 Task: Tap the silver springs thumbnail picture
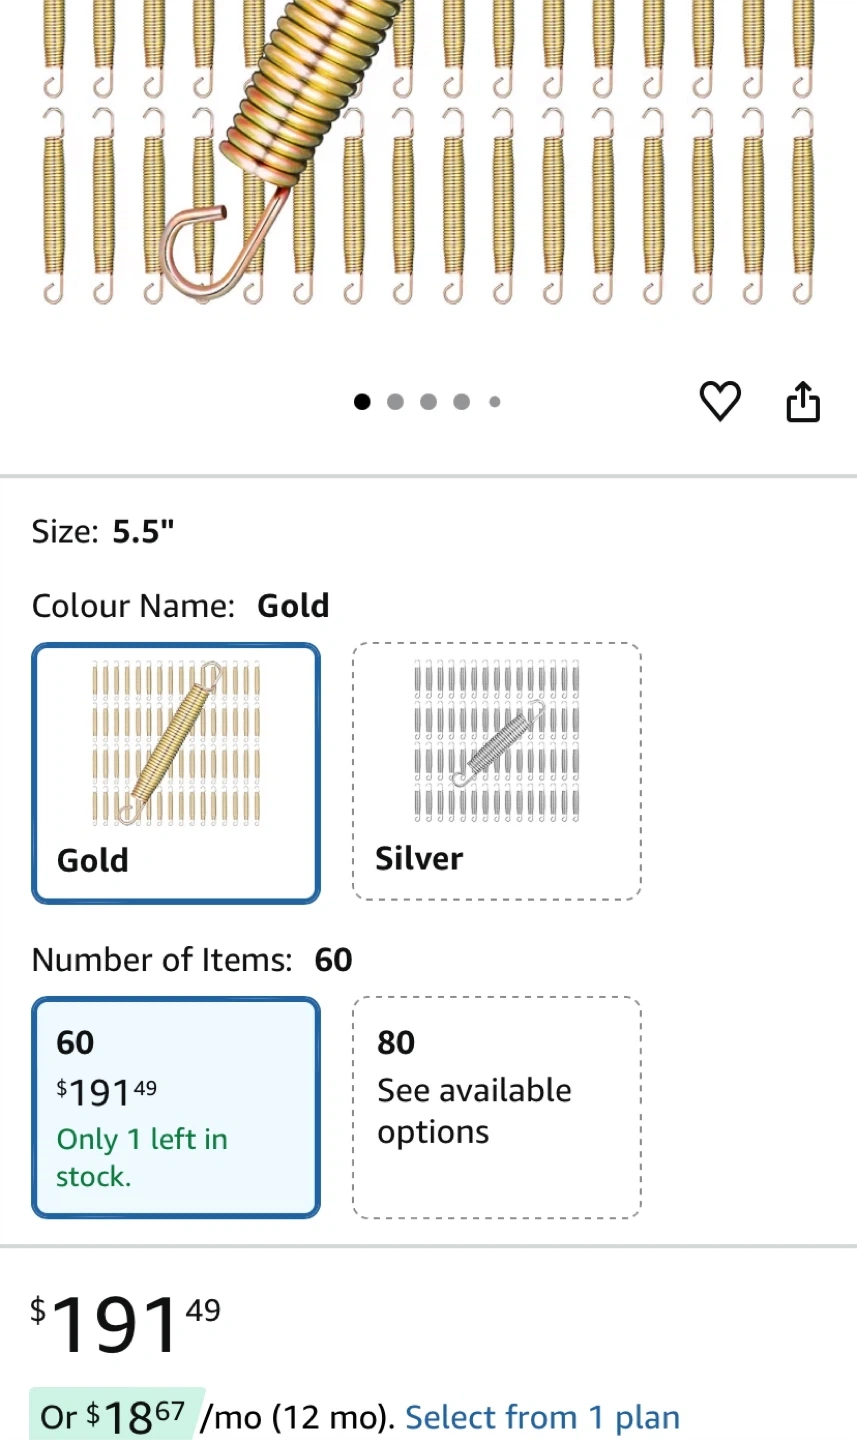coord(497,741)
